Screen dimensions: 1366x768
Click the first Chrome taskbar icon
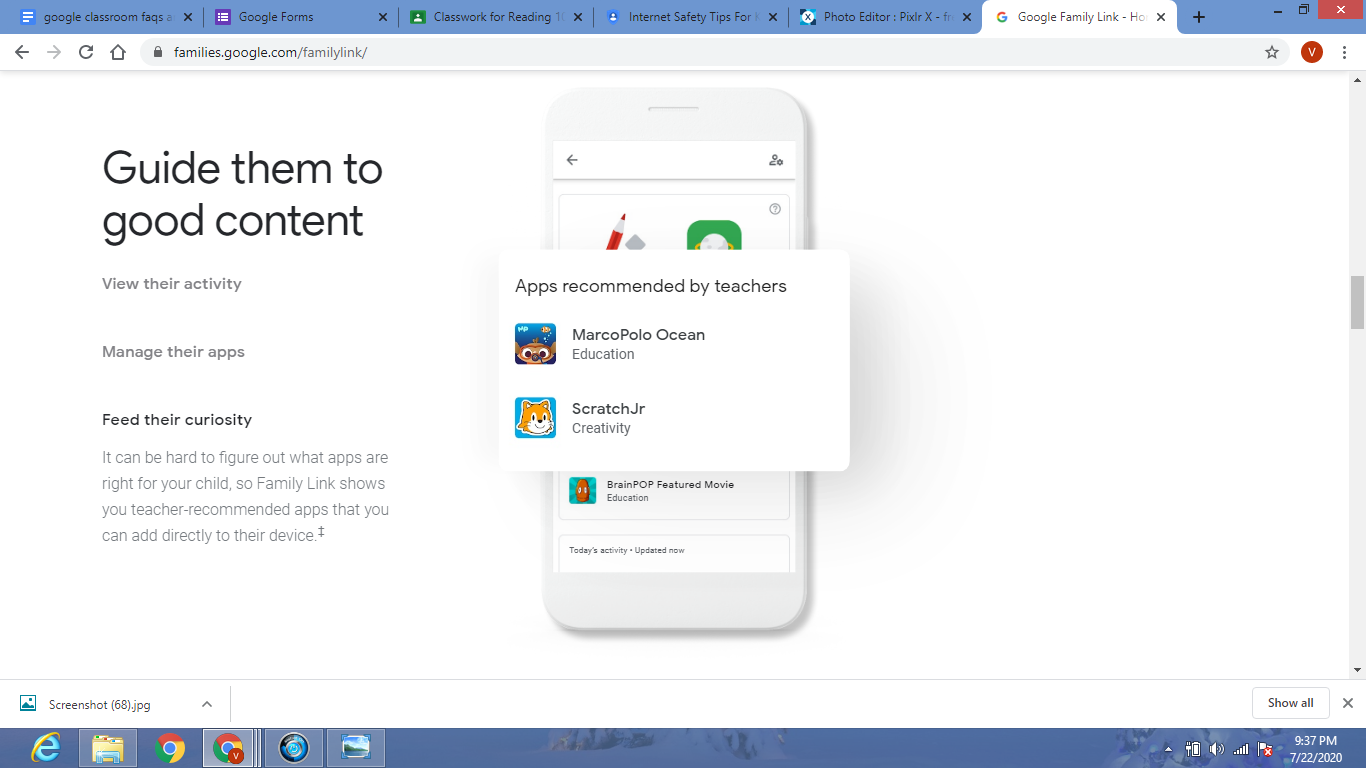point(171,748)
